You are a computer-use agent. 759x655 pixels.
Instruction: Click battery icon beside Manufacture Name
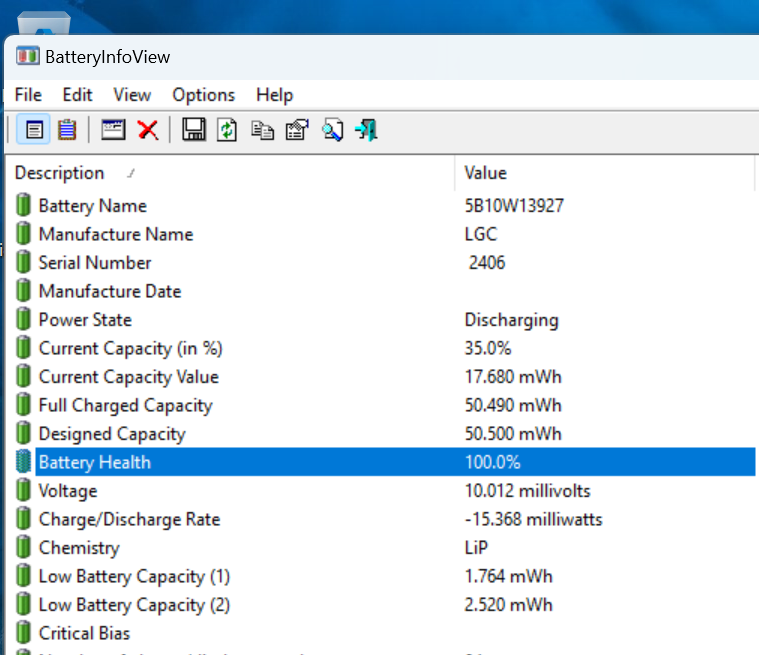point(23,233)
